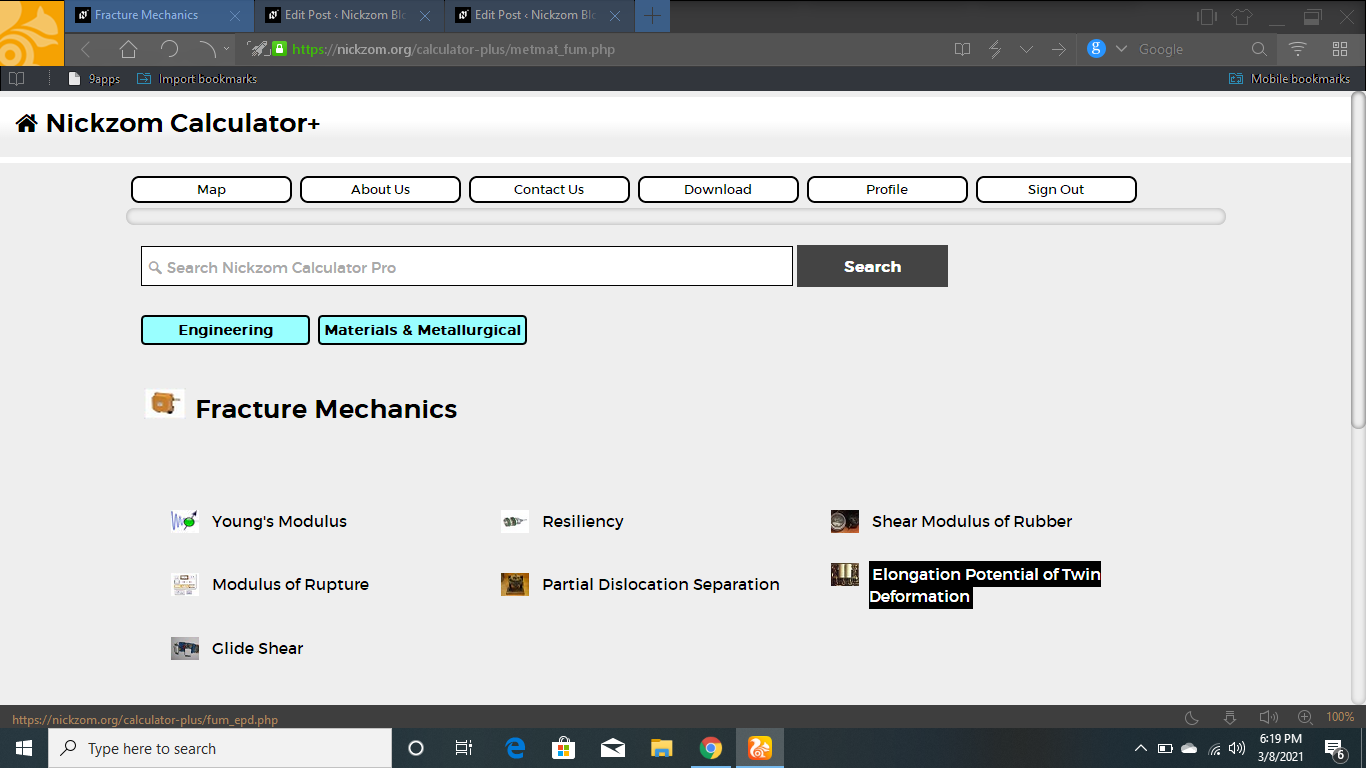Open the 9apps bookmark
Viewport: 1366px width, 768px height.
94,79
